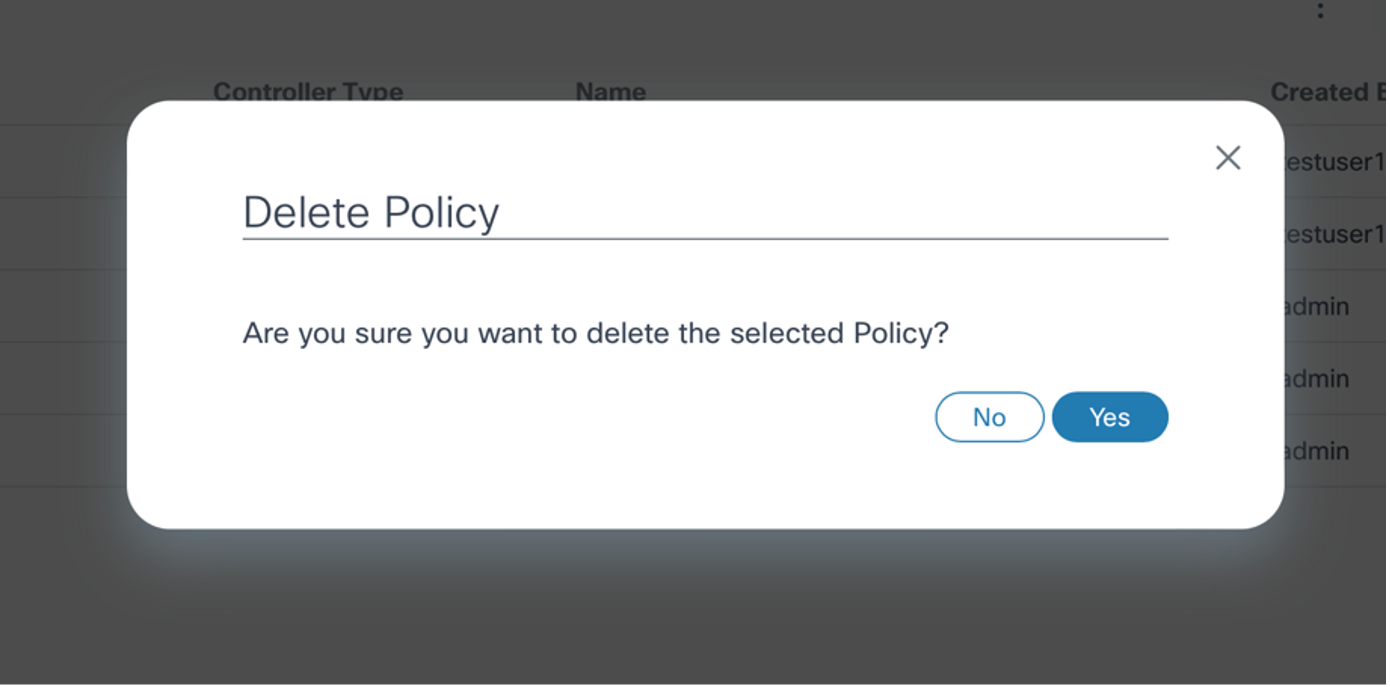This screenshot has height=687, width=1390.
Task: Open the vertical three-dot options menu
Action: click(1320, 11)
